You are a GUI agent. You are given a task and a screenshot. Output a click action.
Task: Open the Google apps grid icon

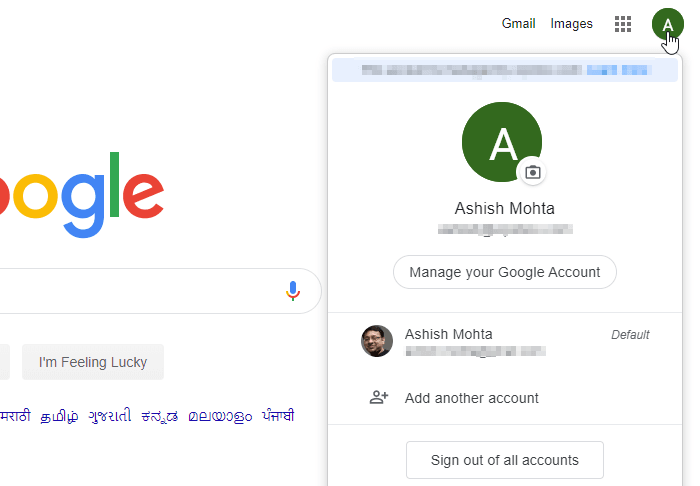tap(623, 24)
